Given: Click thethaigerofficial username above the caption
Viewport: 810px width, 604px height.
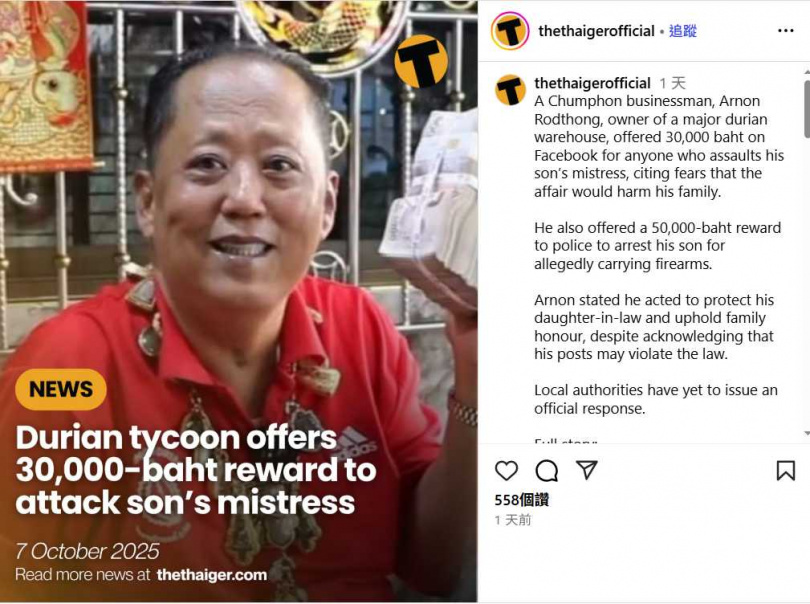Looking at the screenshot, I should click(592, 83).
